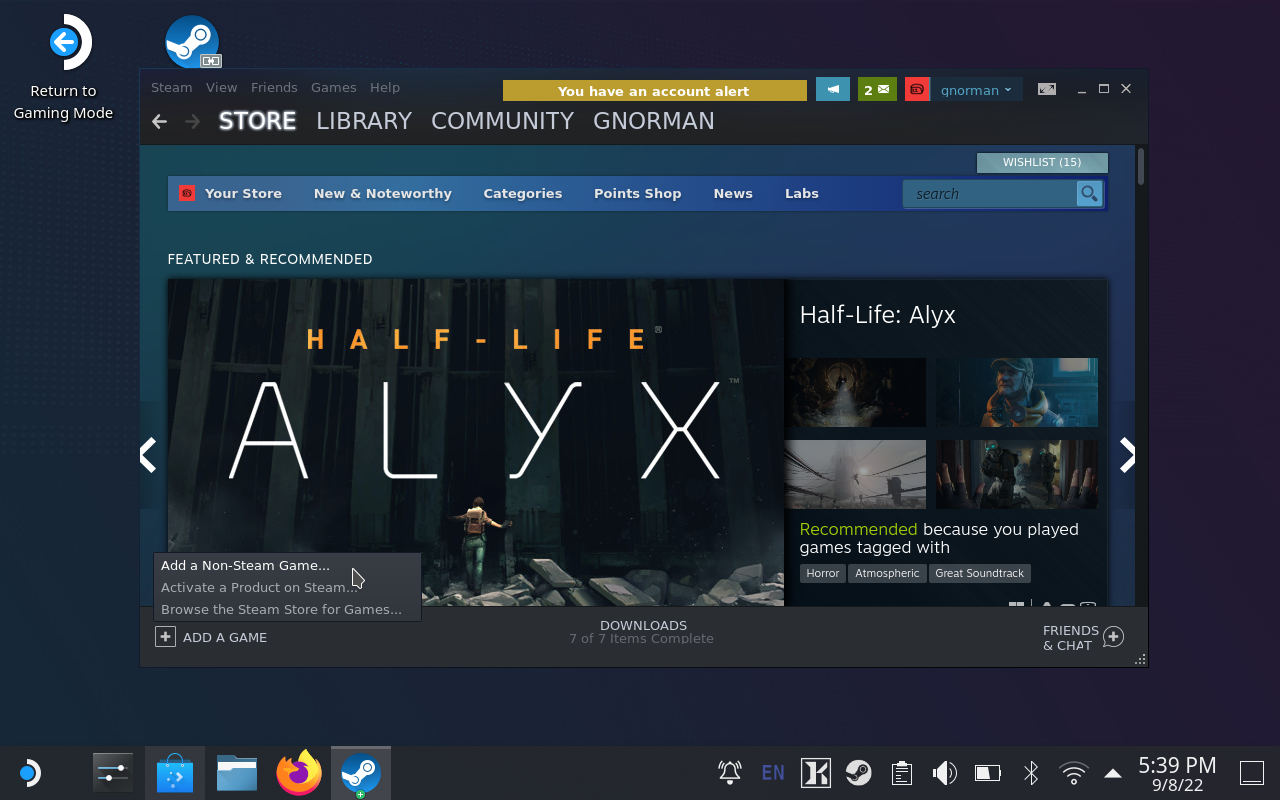The height and width of the screenshot is (800, 1280).
Task: Show the previous featured game carousel arrow
Action: point(148,455)
